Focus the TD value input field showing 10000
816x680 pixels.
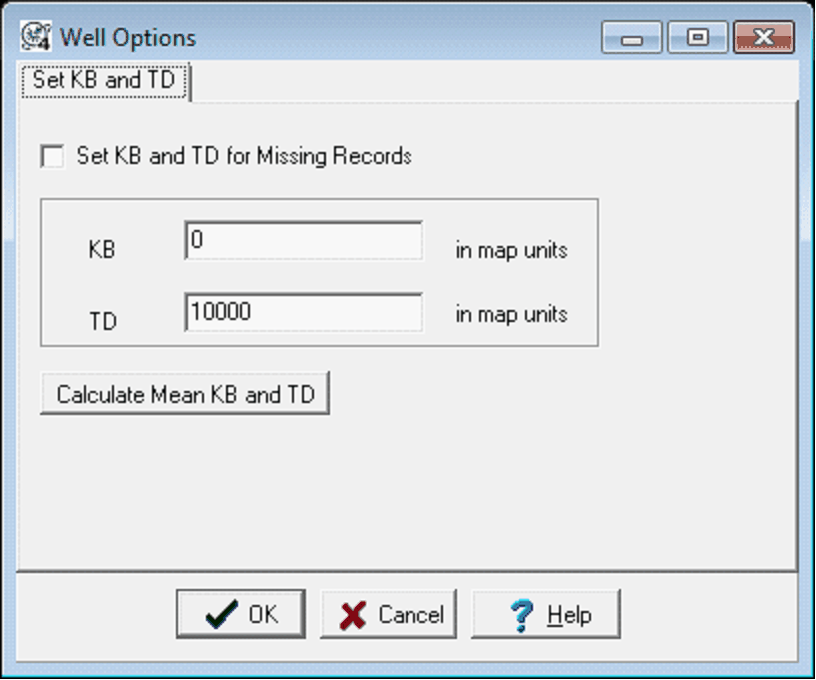click(303, 313)
